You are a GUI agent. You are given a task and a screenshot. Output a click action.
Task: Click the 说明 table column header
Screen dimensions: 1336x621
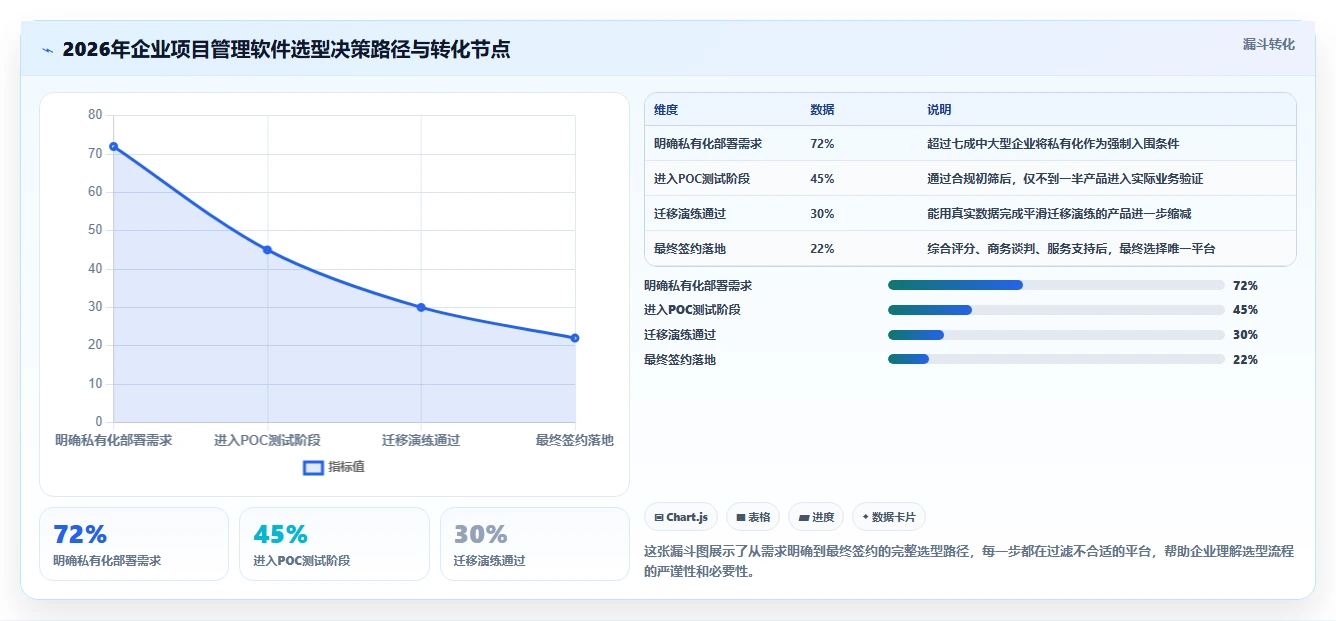point(939,110)
